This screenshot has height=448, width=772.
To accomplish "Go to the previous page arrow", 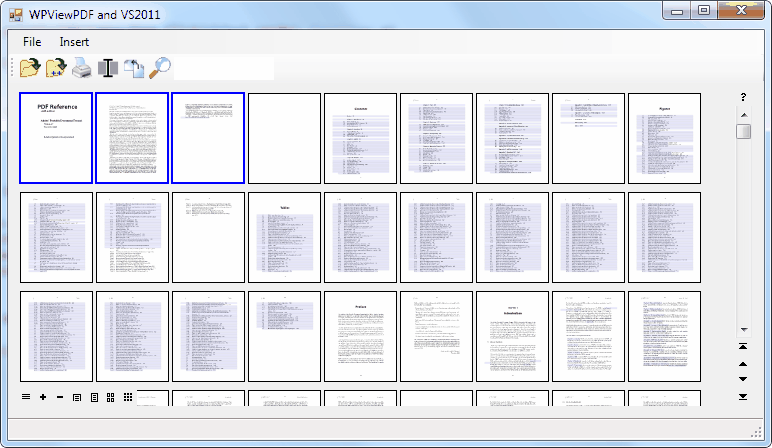I will pyautogui.click(x=743, y=364).
